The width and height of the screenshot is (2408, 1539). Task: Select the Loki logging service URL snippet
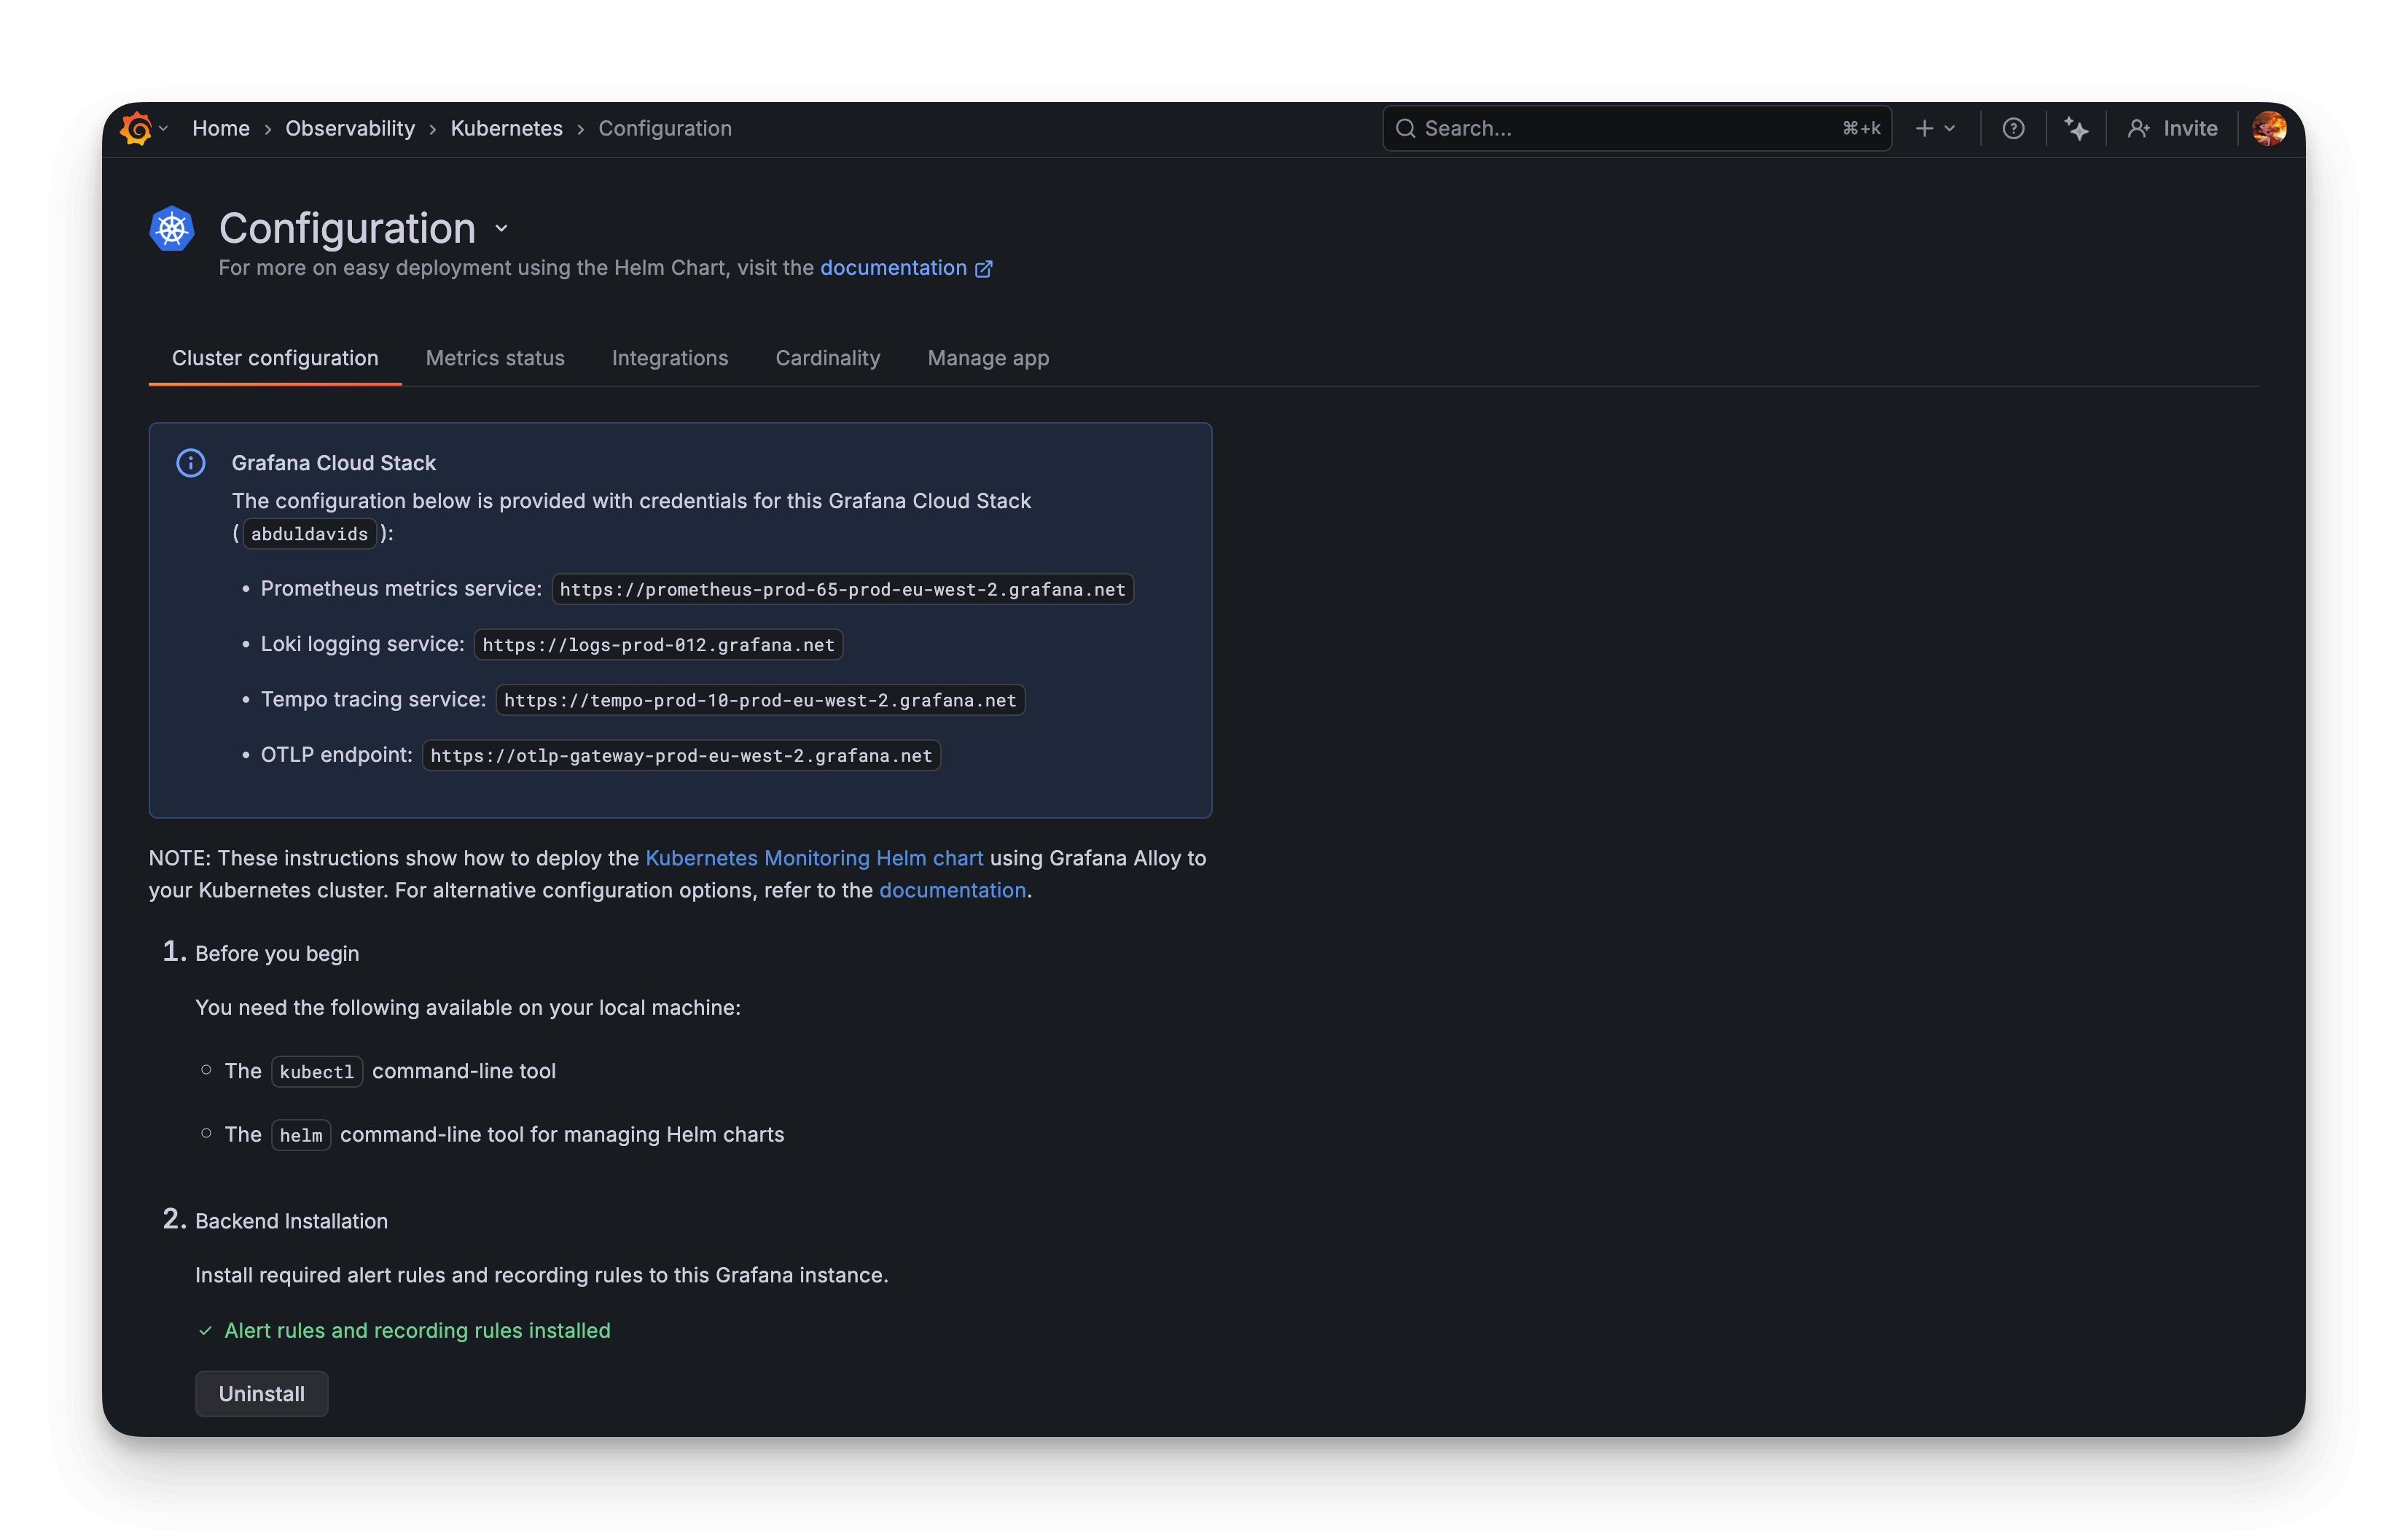pyautogui.click(x=656, y=644)
